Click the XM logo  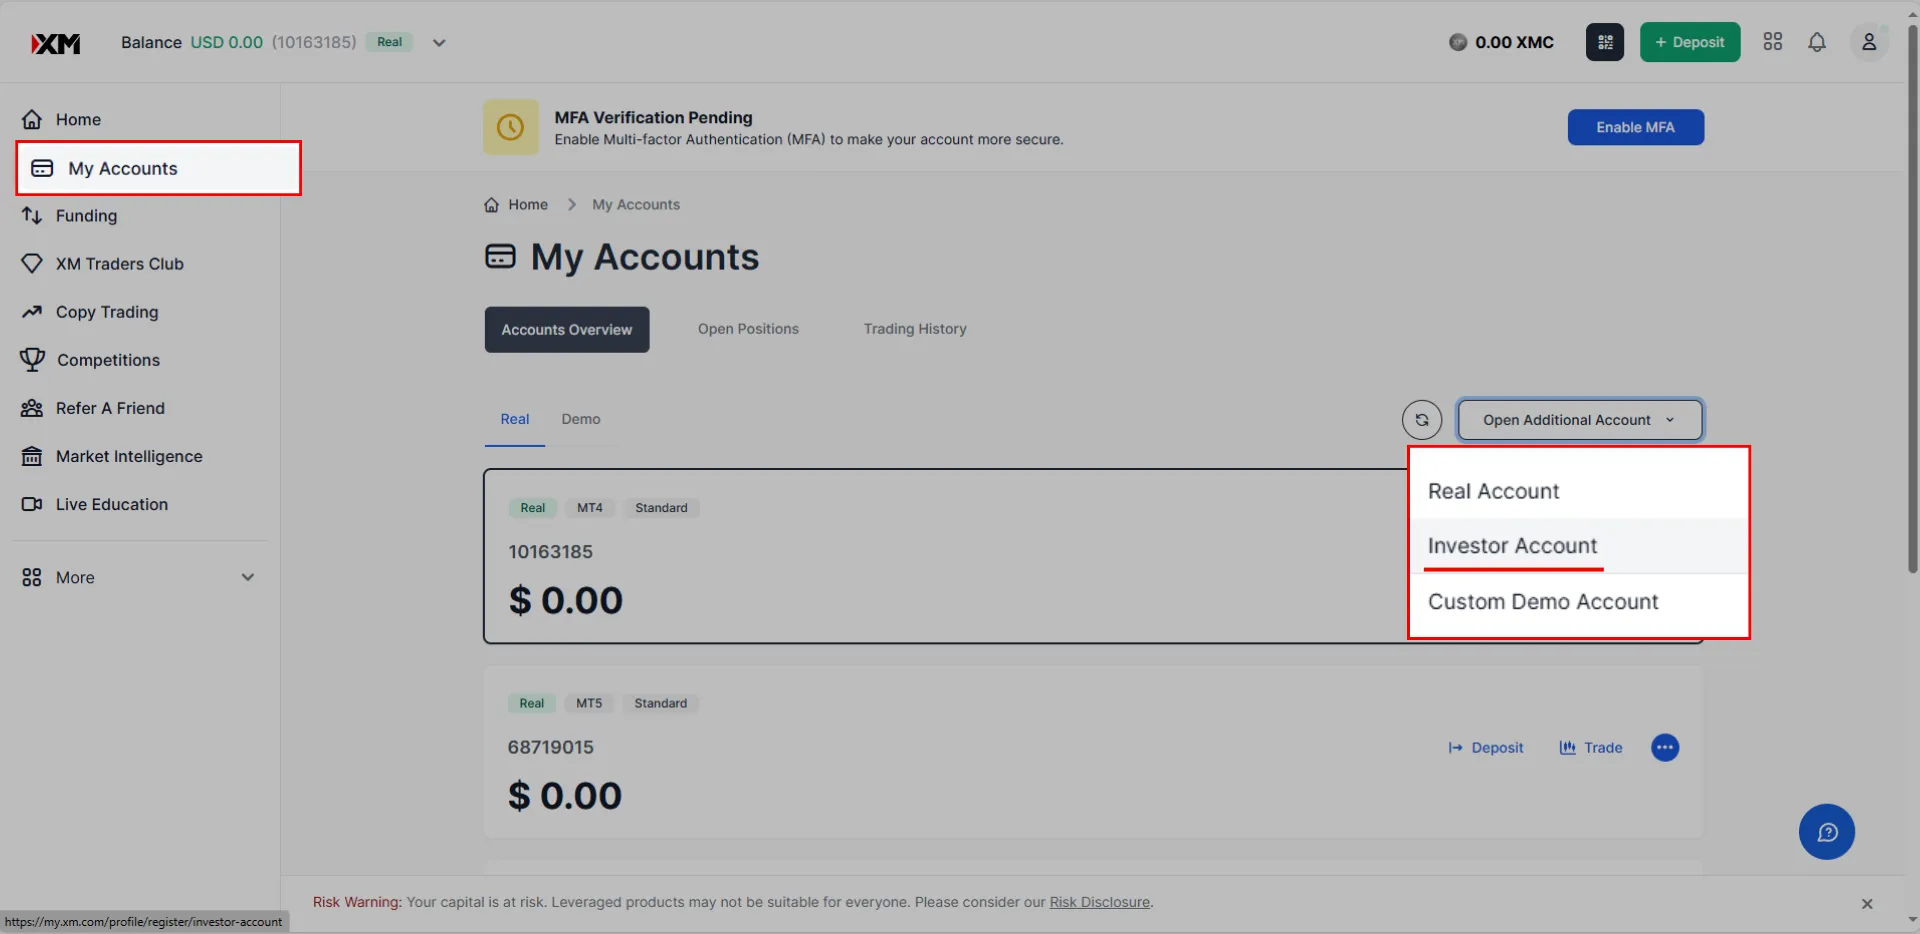pyautogui.click(x=56, y=43)
